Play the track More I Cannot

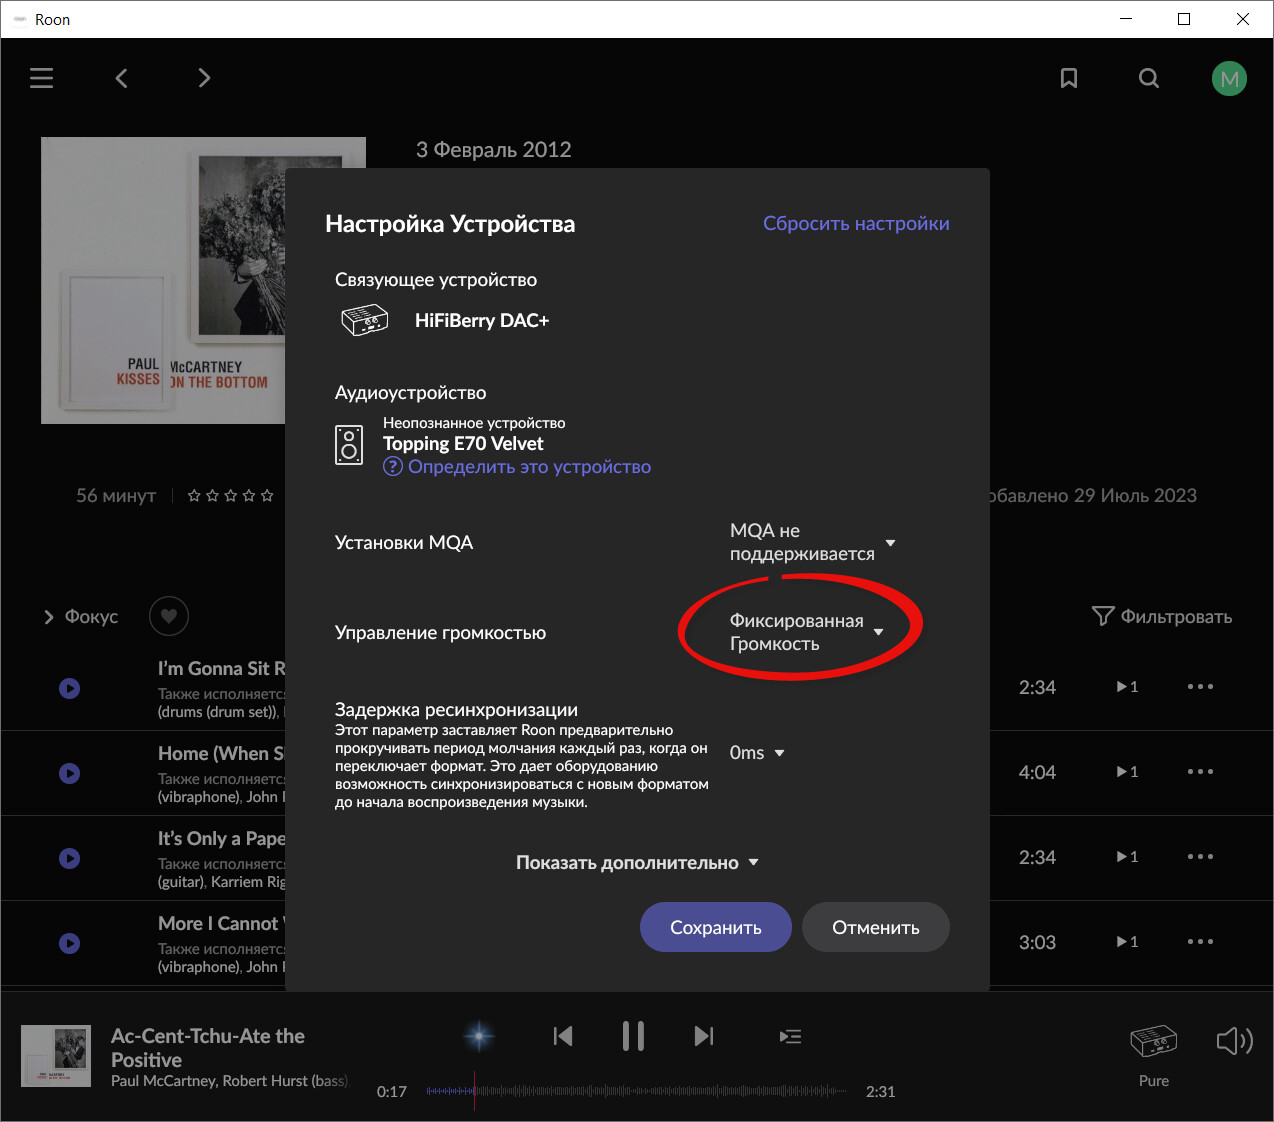tap(69, 943)
